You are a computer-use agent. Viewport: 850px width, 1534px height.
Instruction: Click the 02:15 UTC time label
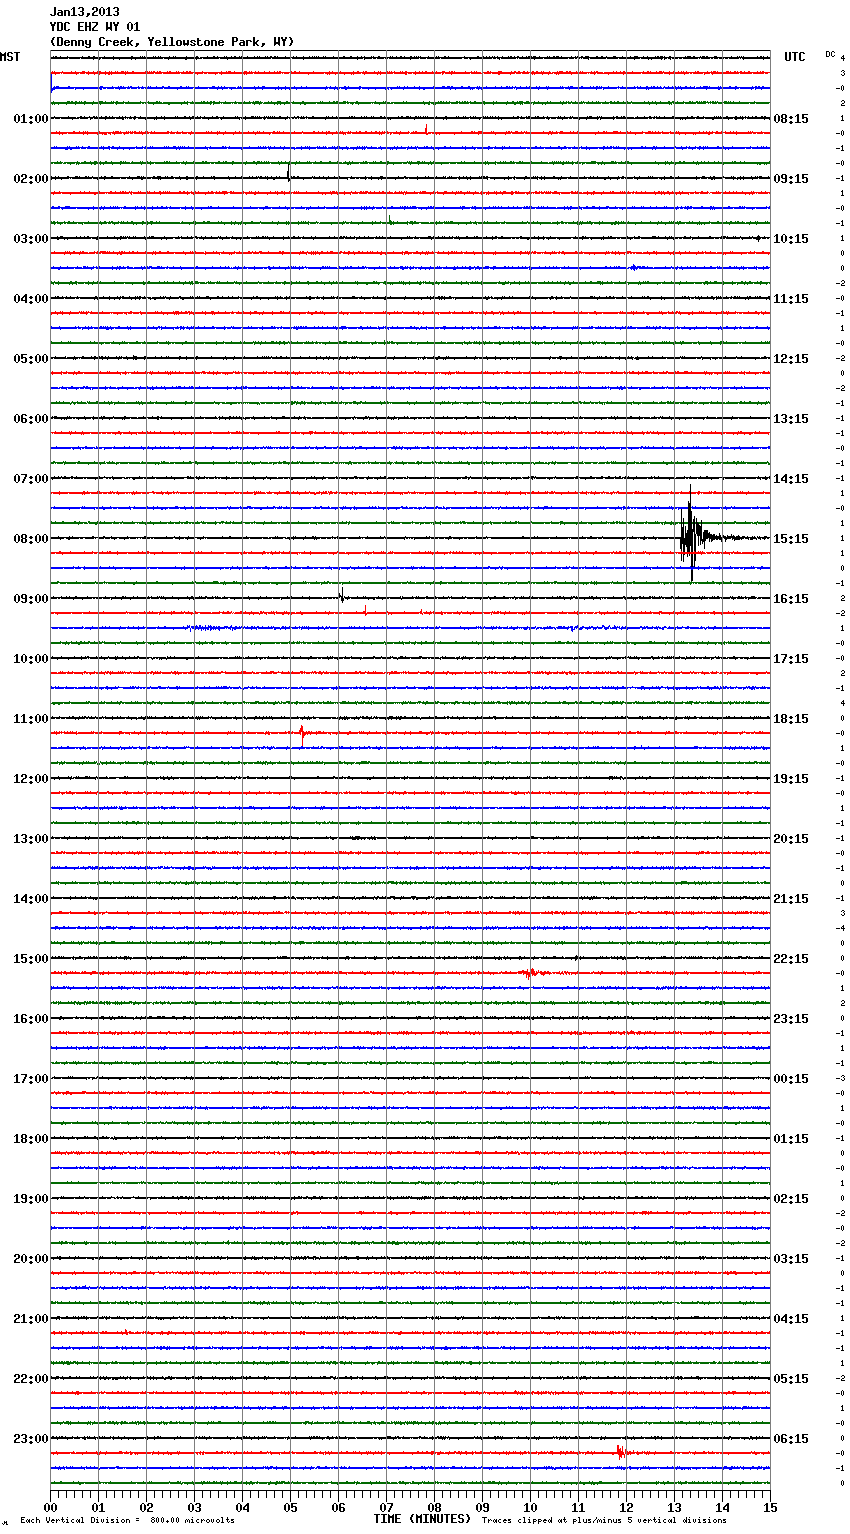791,1199
